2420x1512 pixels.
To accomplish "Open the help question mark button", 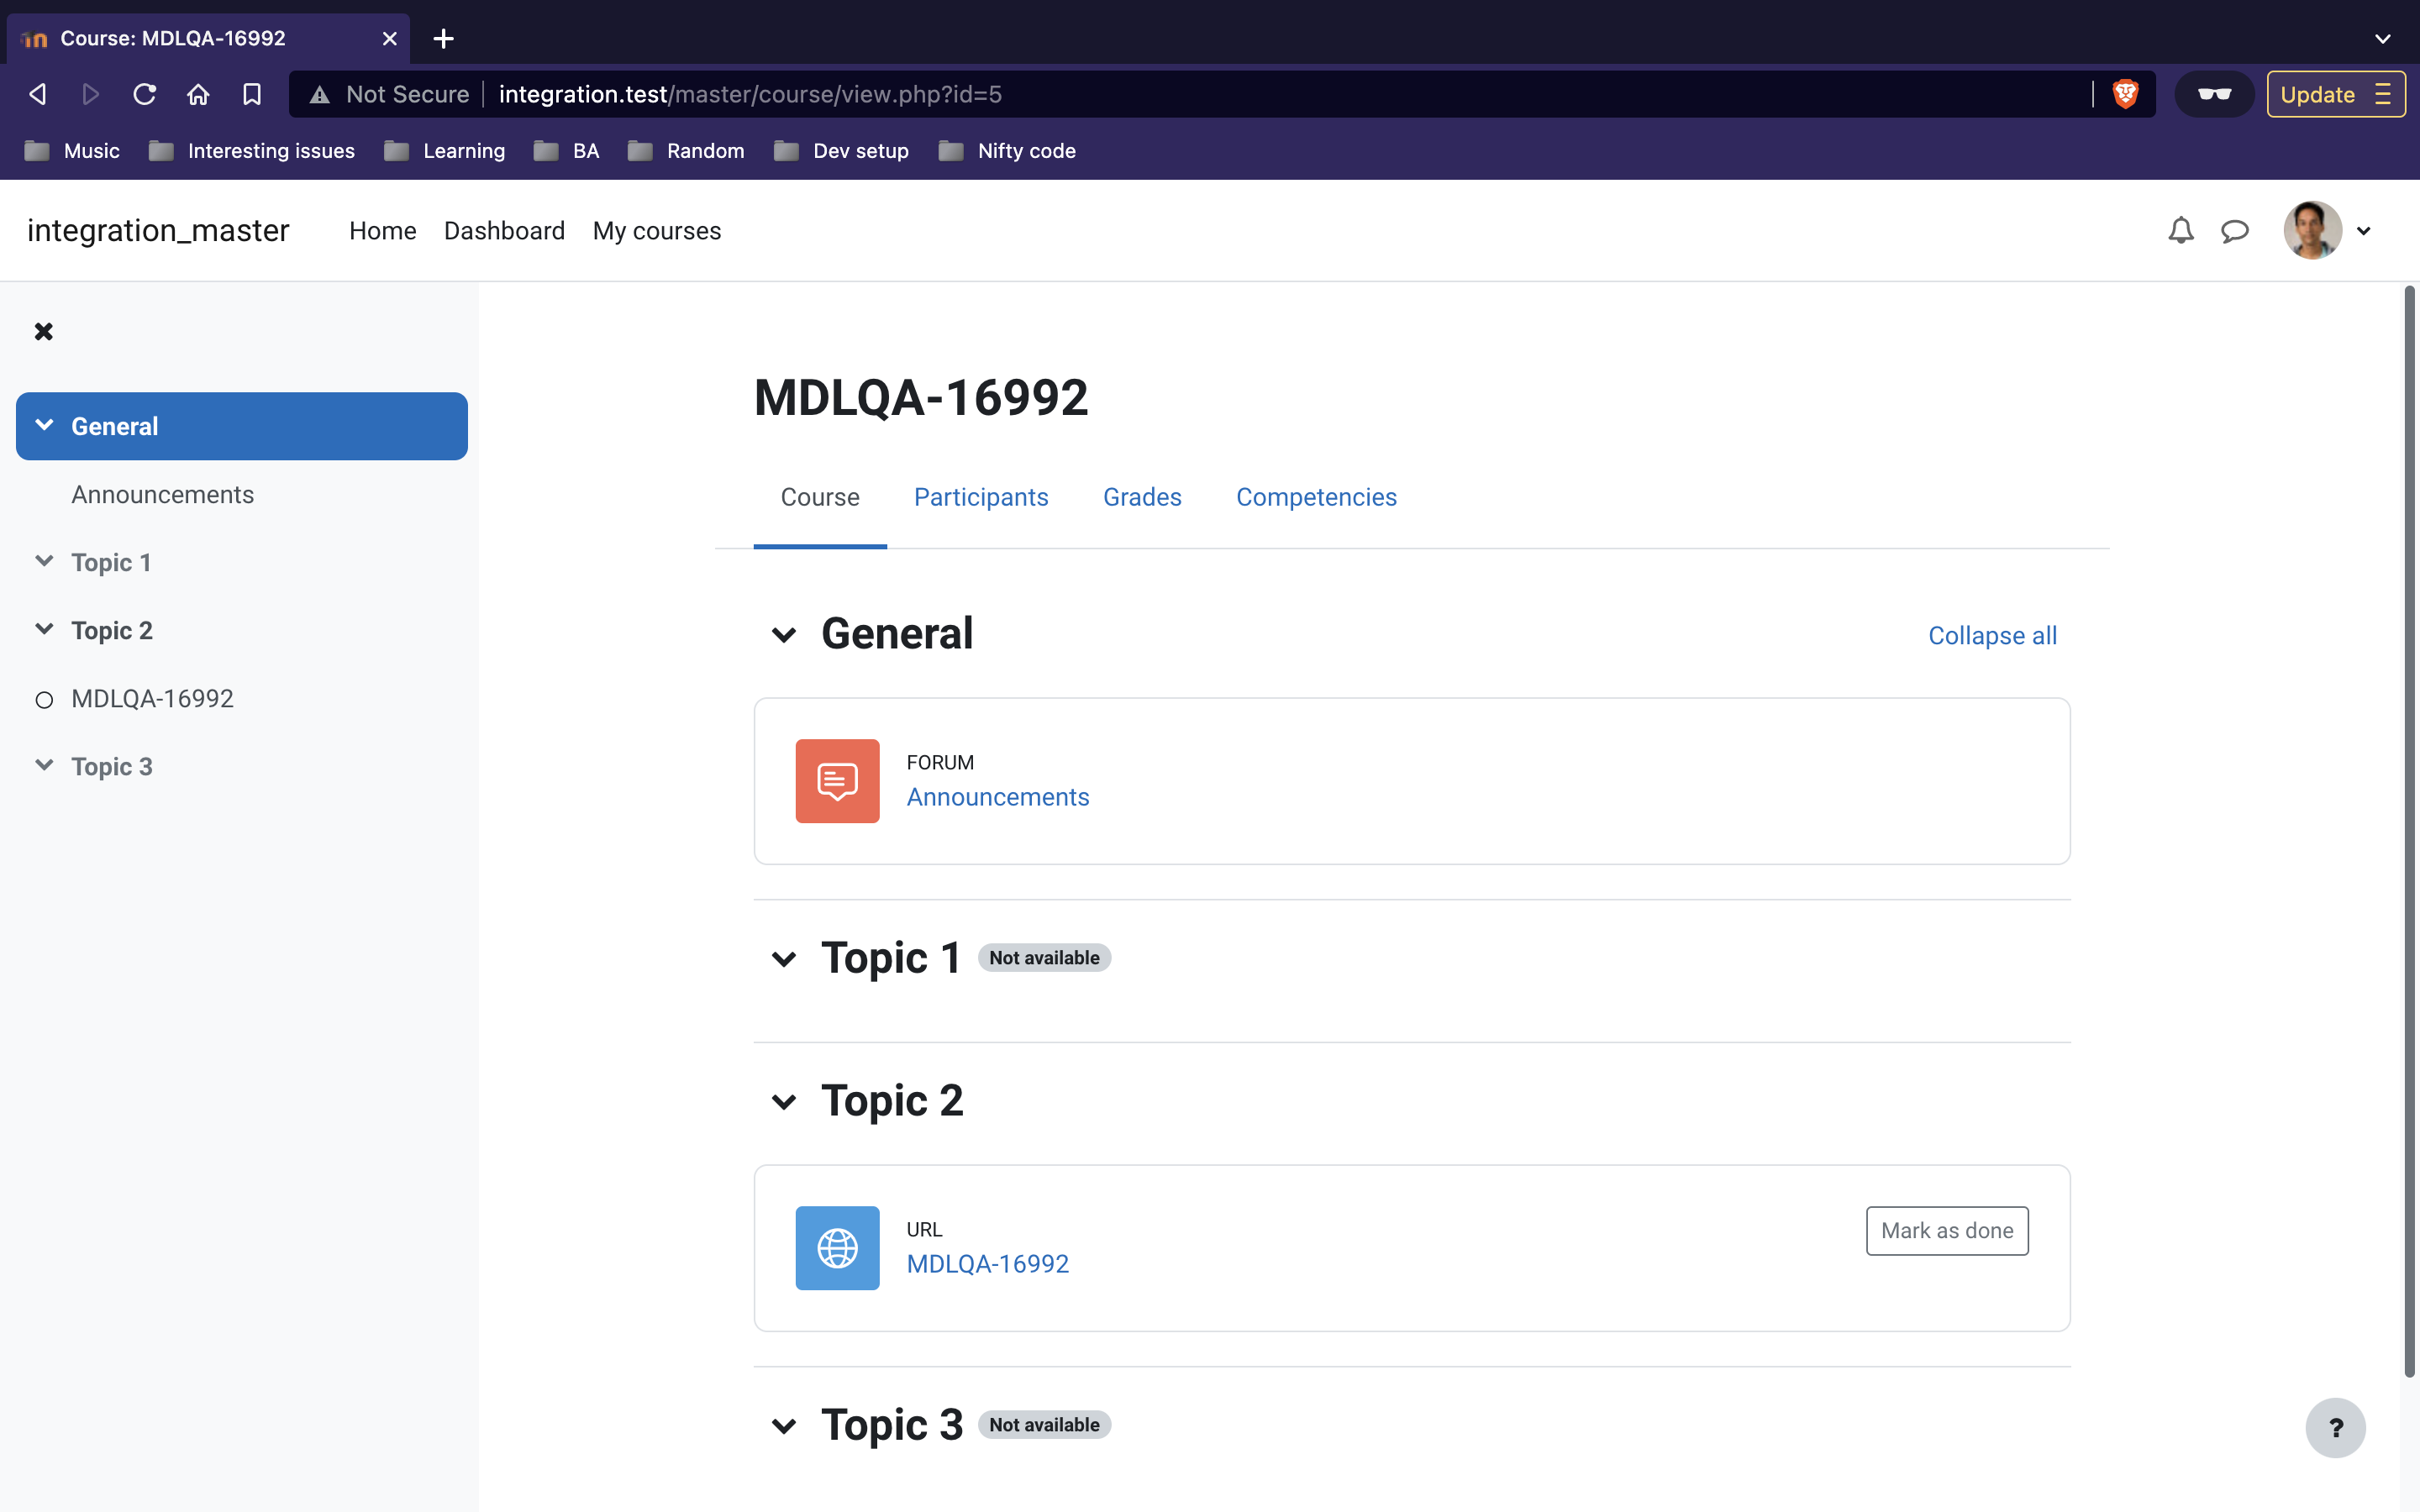I will pos(2335,1427).
